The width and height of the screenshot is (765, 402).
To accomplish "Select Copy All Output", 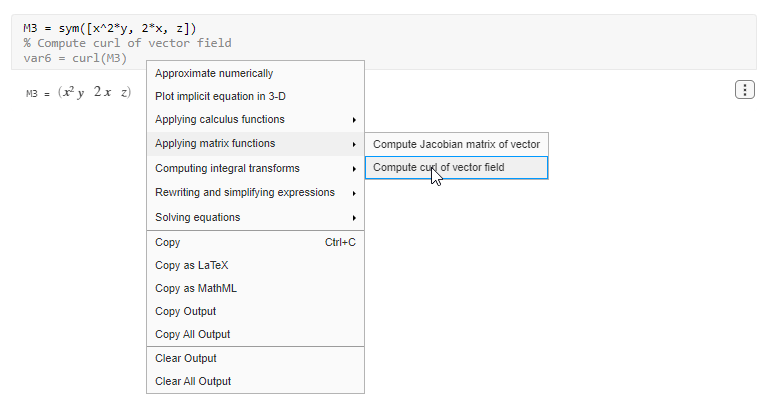I will tap(193, 334).
